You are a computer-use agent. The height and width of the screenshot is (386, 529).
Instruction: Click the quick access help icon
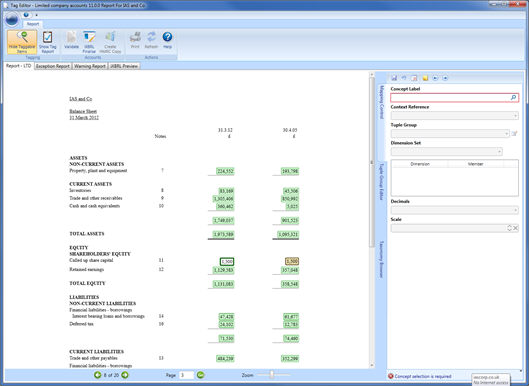coord(26,15)
